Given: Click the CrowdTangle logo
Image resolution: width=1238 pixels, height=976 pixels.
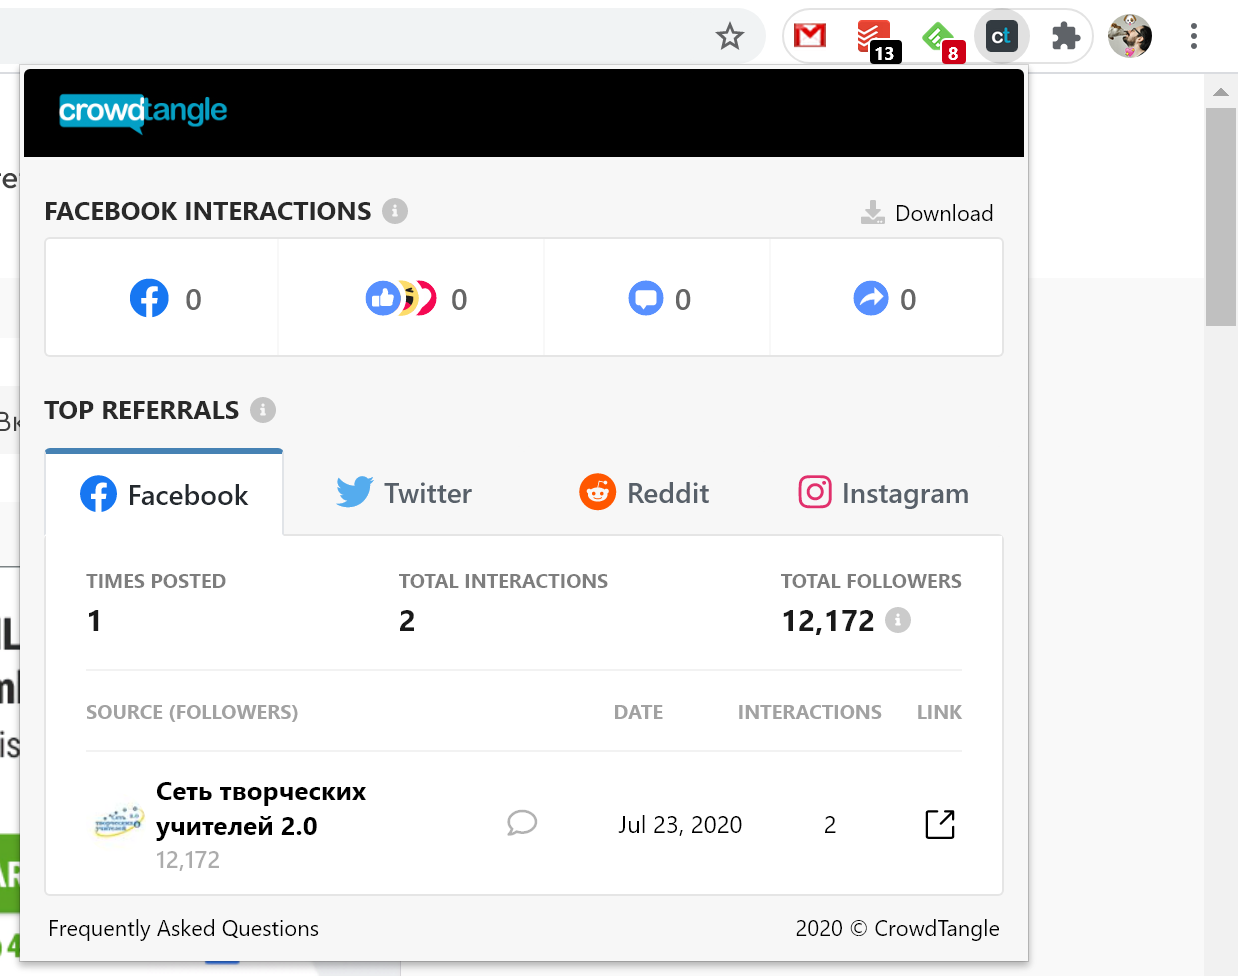Looking at the screenshot, I should tap(143, 112).
